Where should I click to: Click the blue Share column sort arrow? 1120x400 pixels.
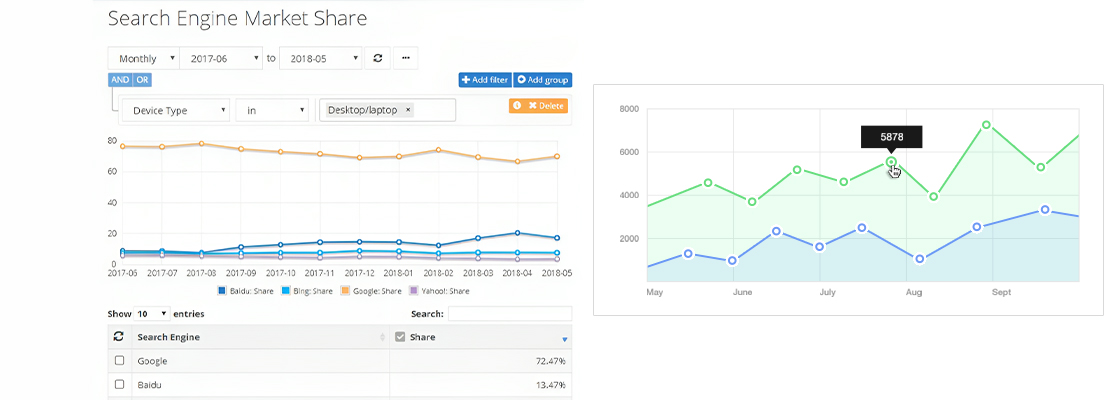(x=564, y=339)
